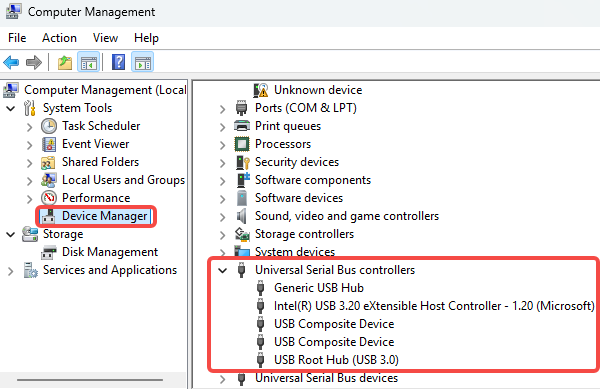
Task: Select Generic USB Hub device
Action: tap(319, 288)
